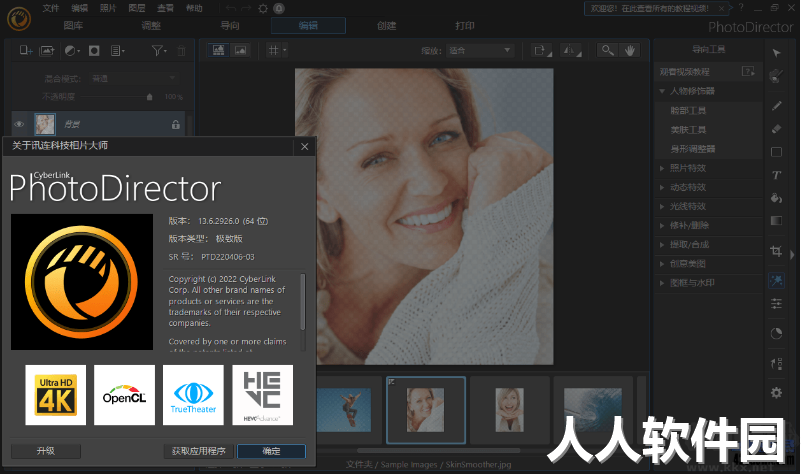Add a photo layer from image
Viewport: 801px width, 474px height.
tap(46, 50)
